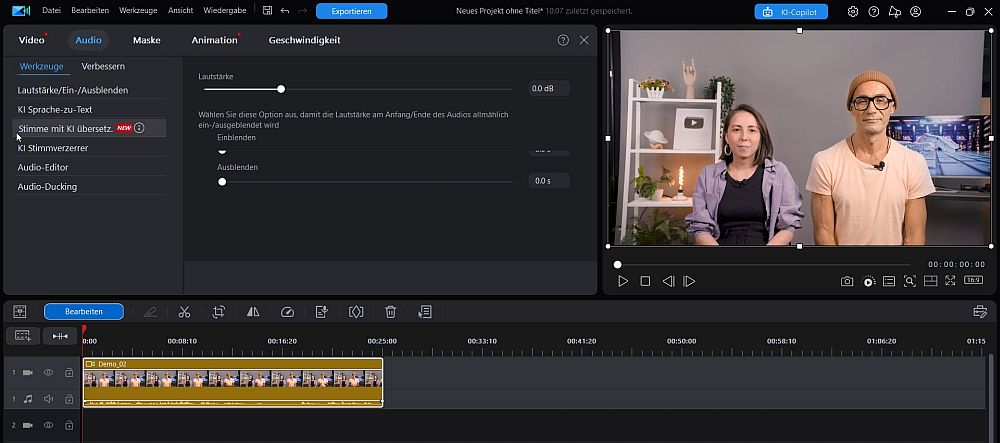
Task: Open the Wiedergabe menu
Action: pyautogui.click(x=224, y=11)
